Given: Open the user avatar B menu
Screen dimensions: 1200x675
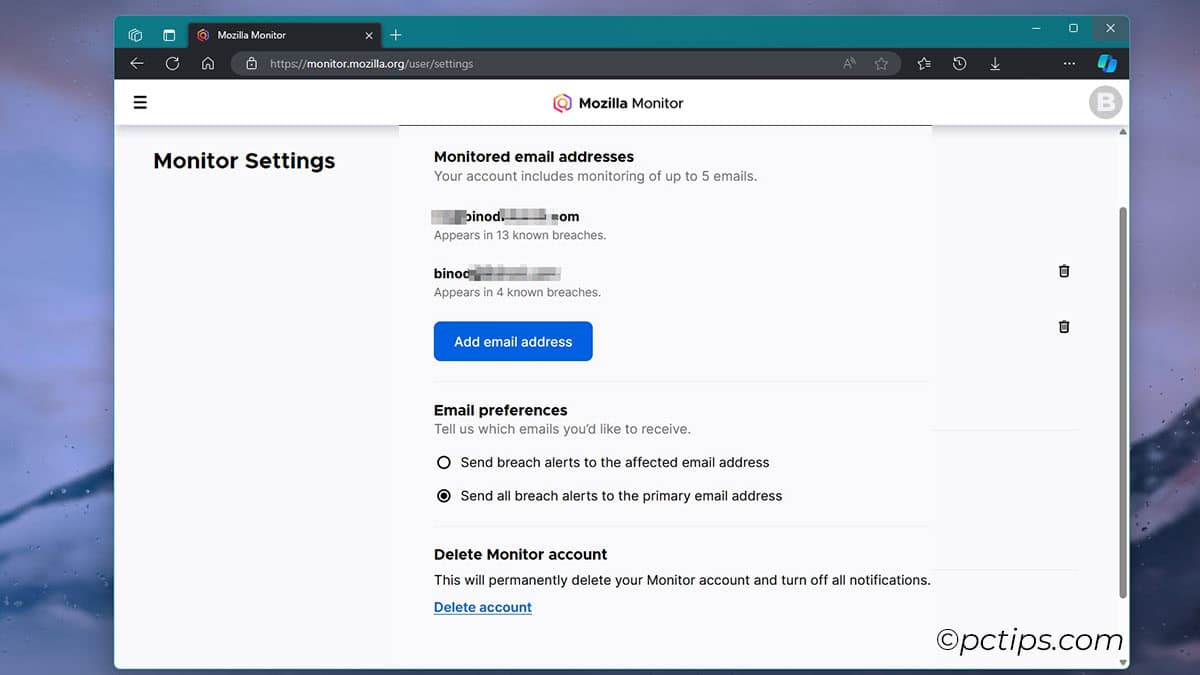Looking at the screenshot, I should 1105,102.
